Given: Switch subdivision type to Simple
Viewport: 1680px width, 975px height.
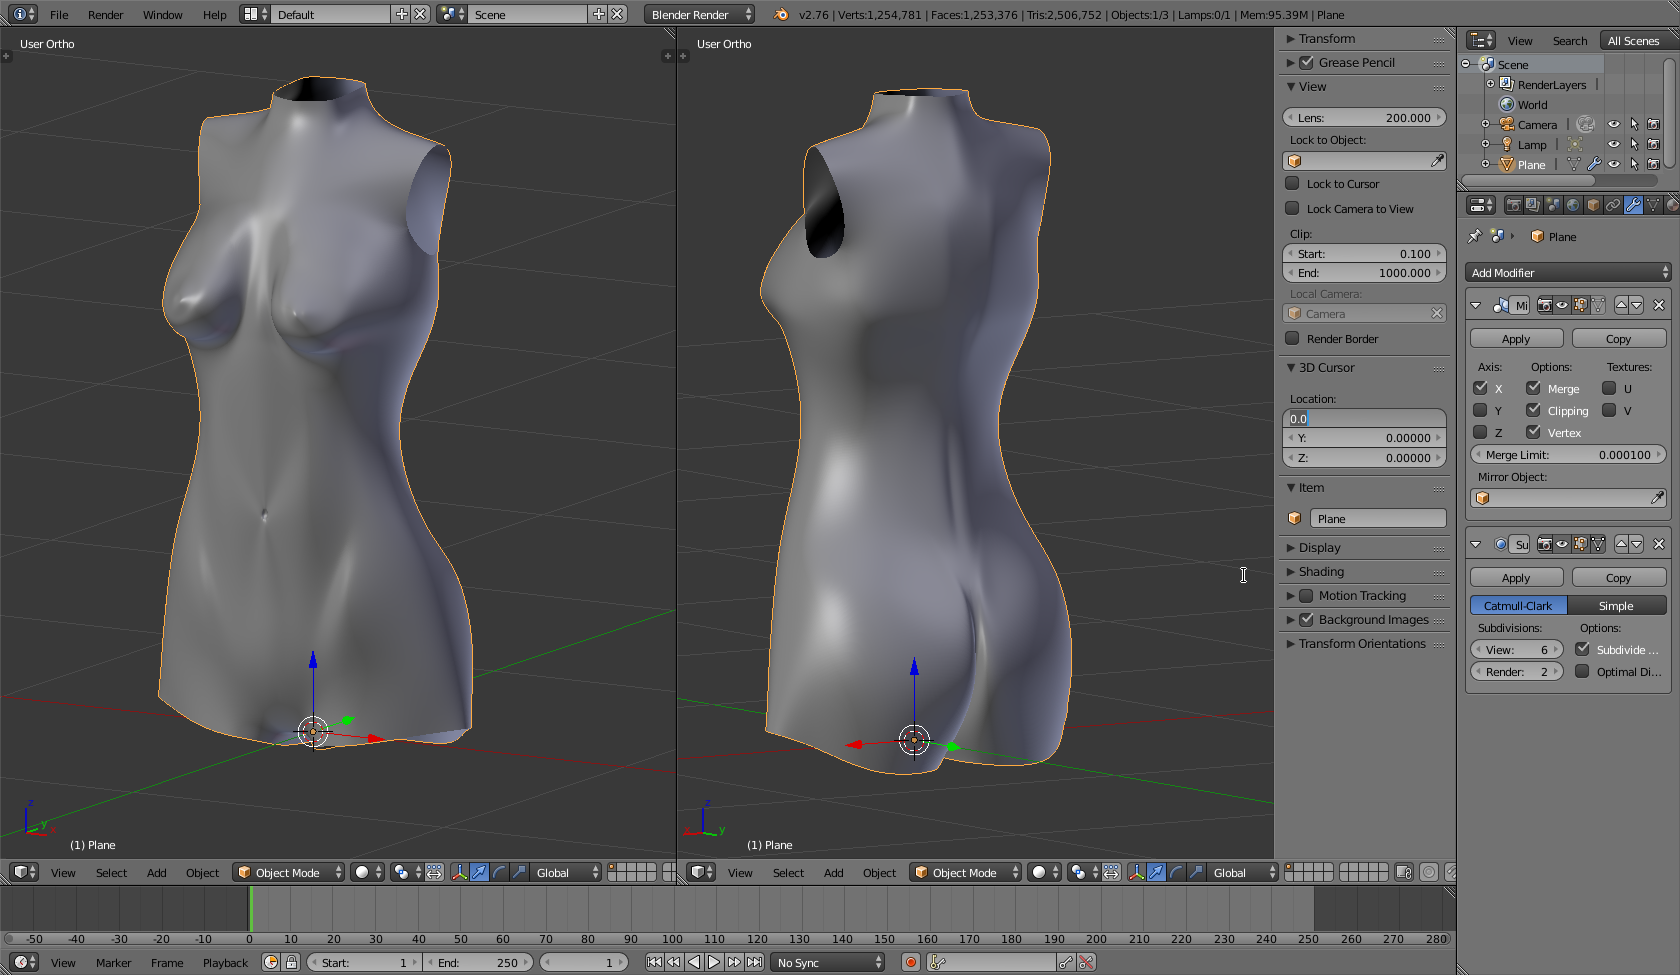Looking at the screenshot, I should click(1616, 606).
